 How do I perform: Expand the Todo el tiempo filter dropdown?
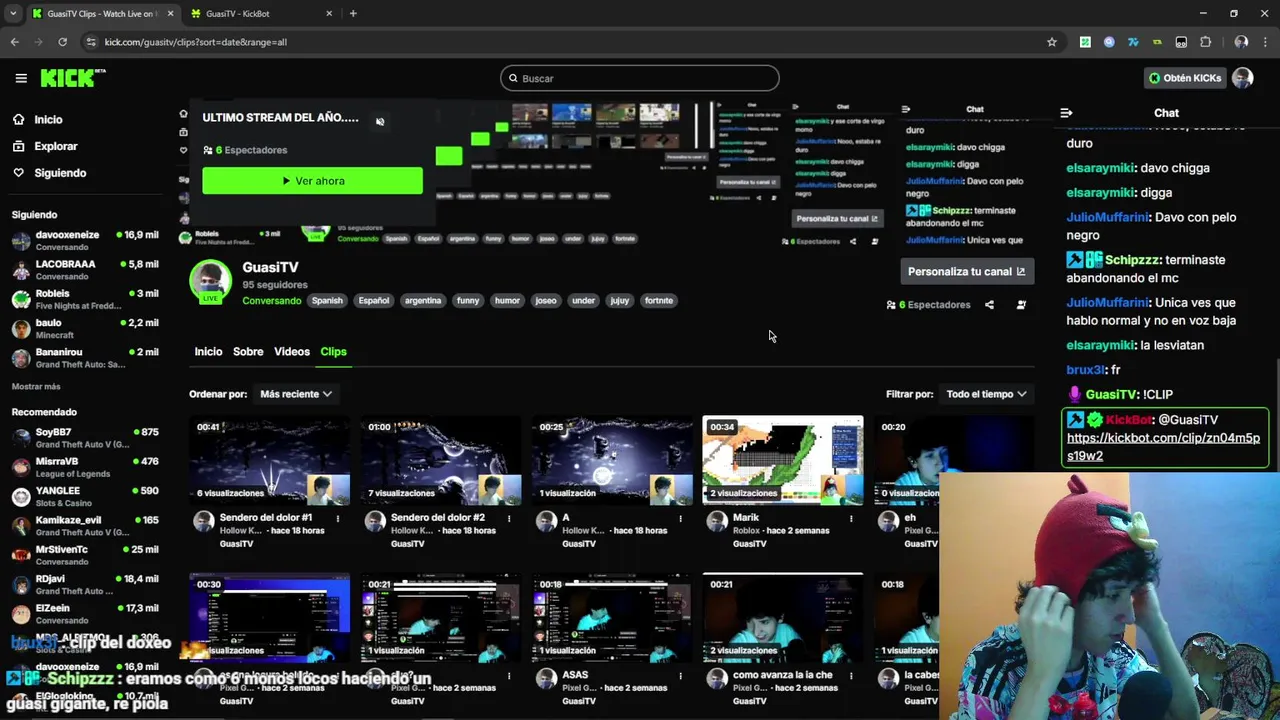click(986, 394)
